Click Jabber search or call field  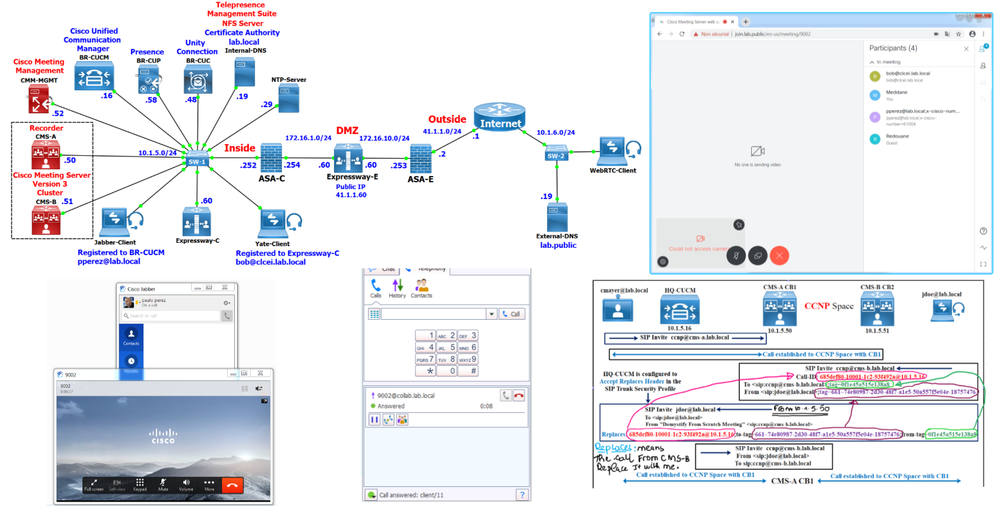171,316
